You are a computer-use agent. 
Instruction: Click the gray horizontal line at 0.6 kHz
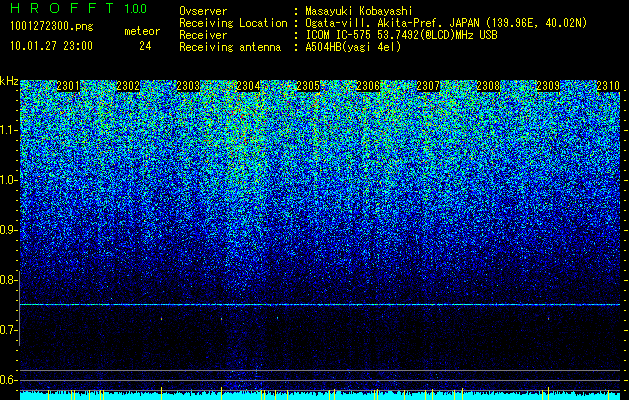tap(320, 380)
